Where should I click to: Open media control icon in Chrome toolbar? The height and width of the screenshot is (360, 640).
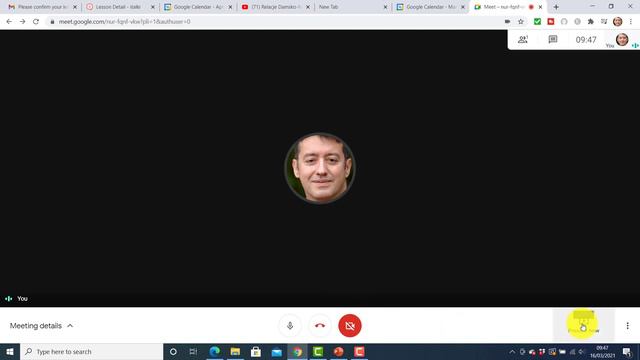[604, 22]
